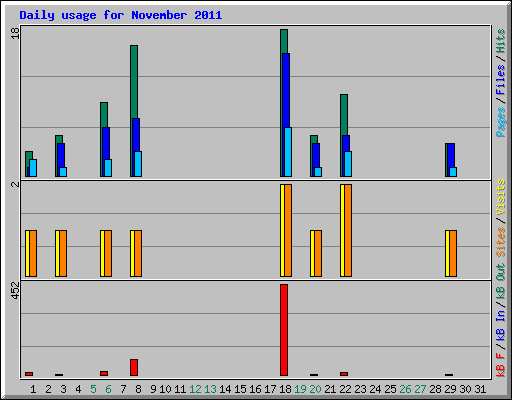Select the orange Sites bar for day 1
This screenshot has width=512, height=400.
(33, 253)
